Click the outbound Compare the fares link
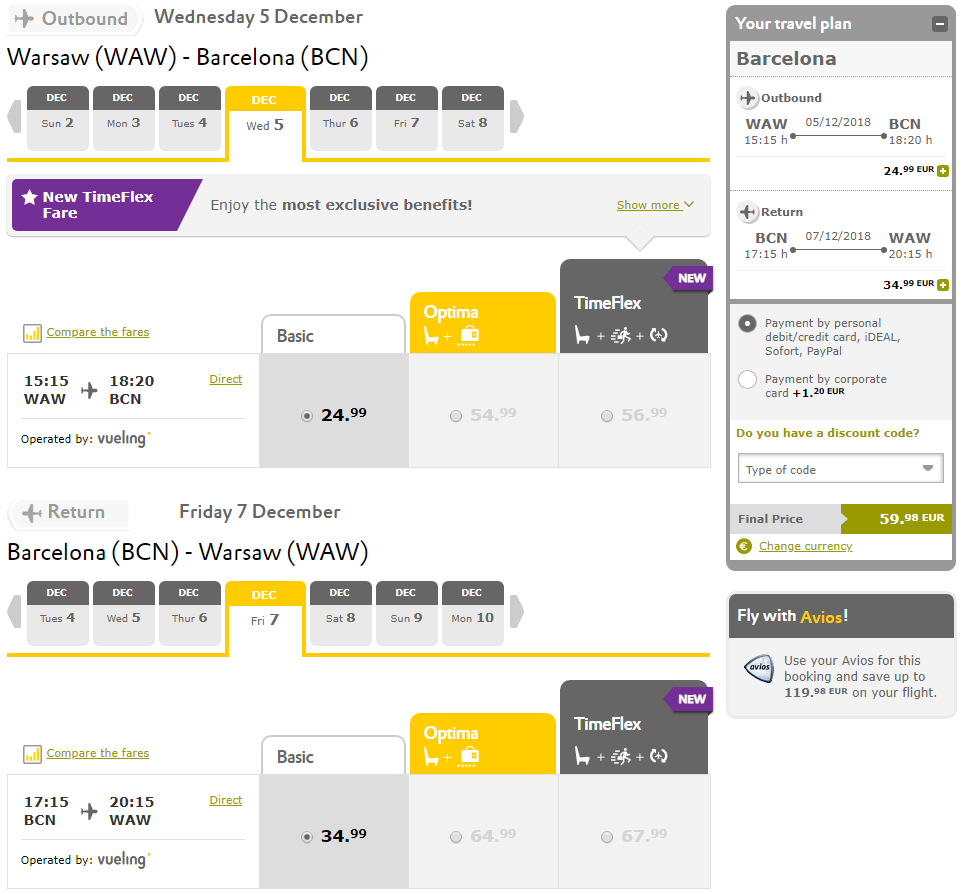This screenshot has height=894, width=966. pyautogui.click(x=97, y=332)
